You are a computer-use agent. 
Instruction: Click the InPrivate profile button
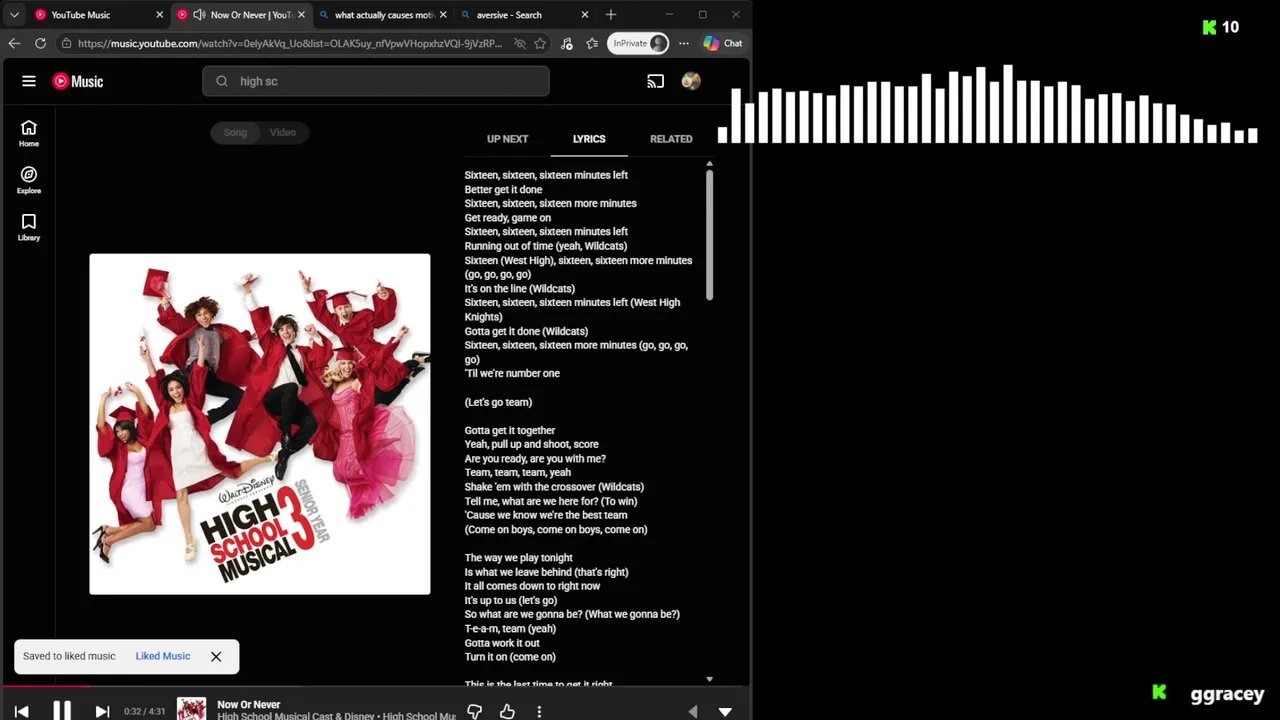tap(640, 43)
